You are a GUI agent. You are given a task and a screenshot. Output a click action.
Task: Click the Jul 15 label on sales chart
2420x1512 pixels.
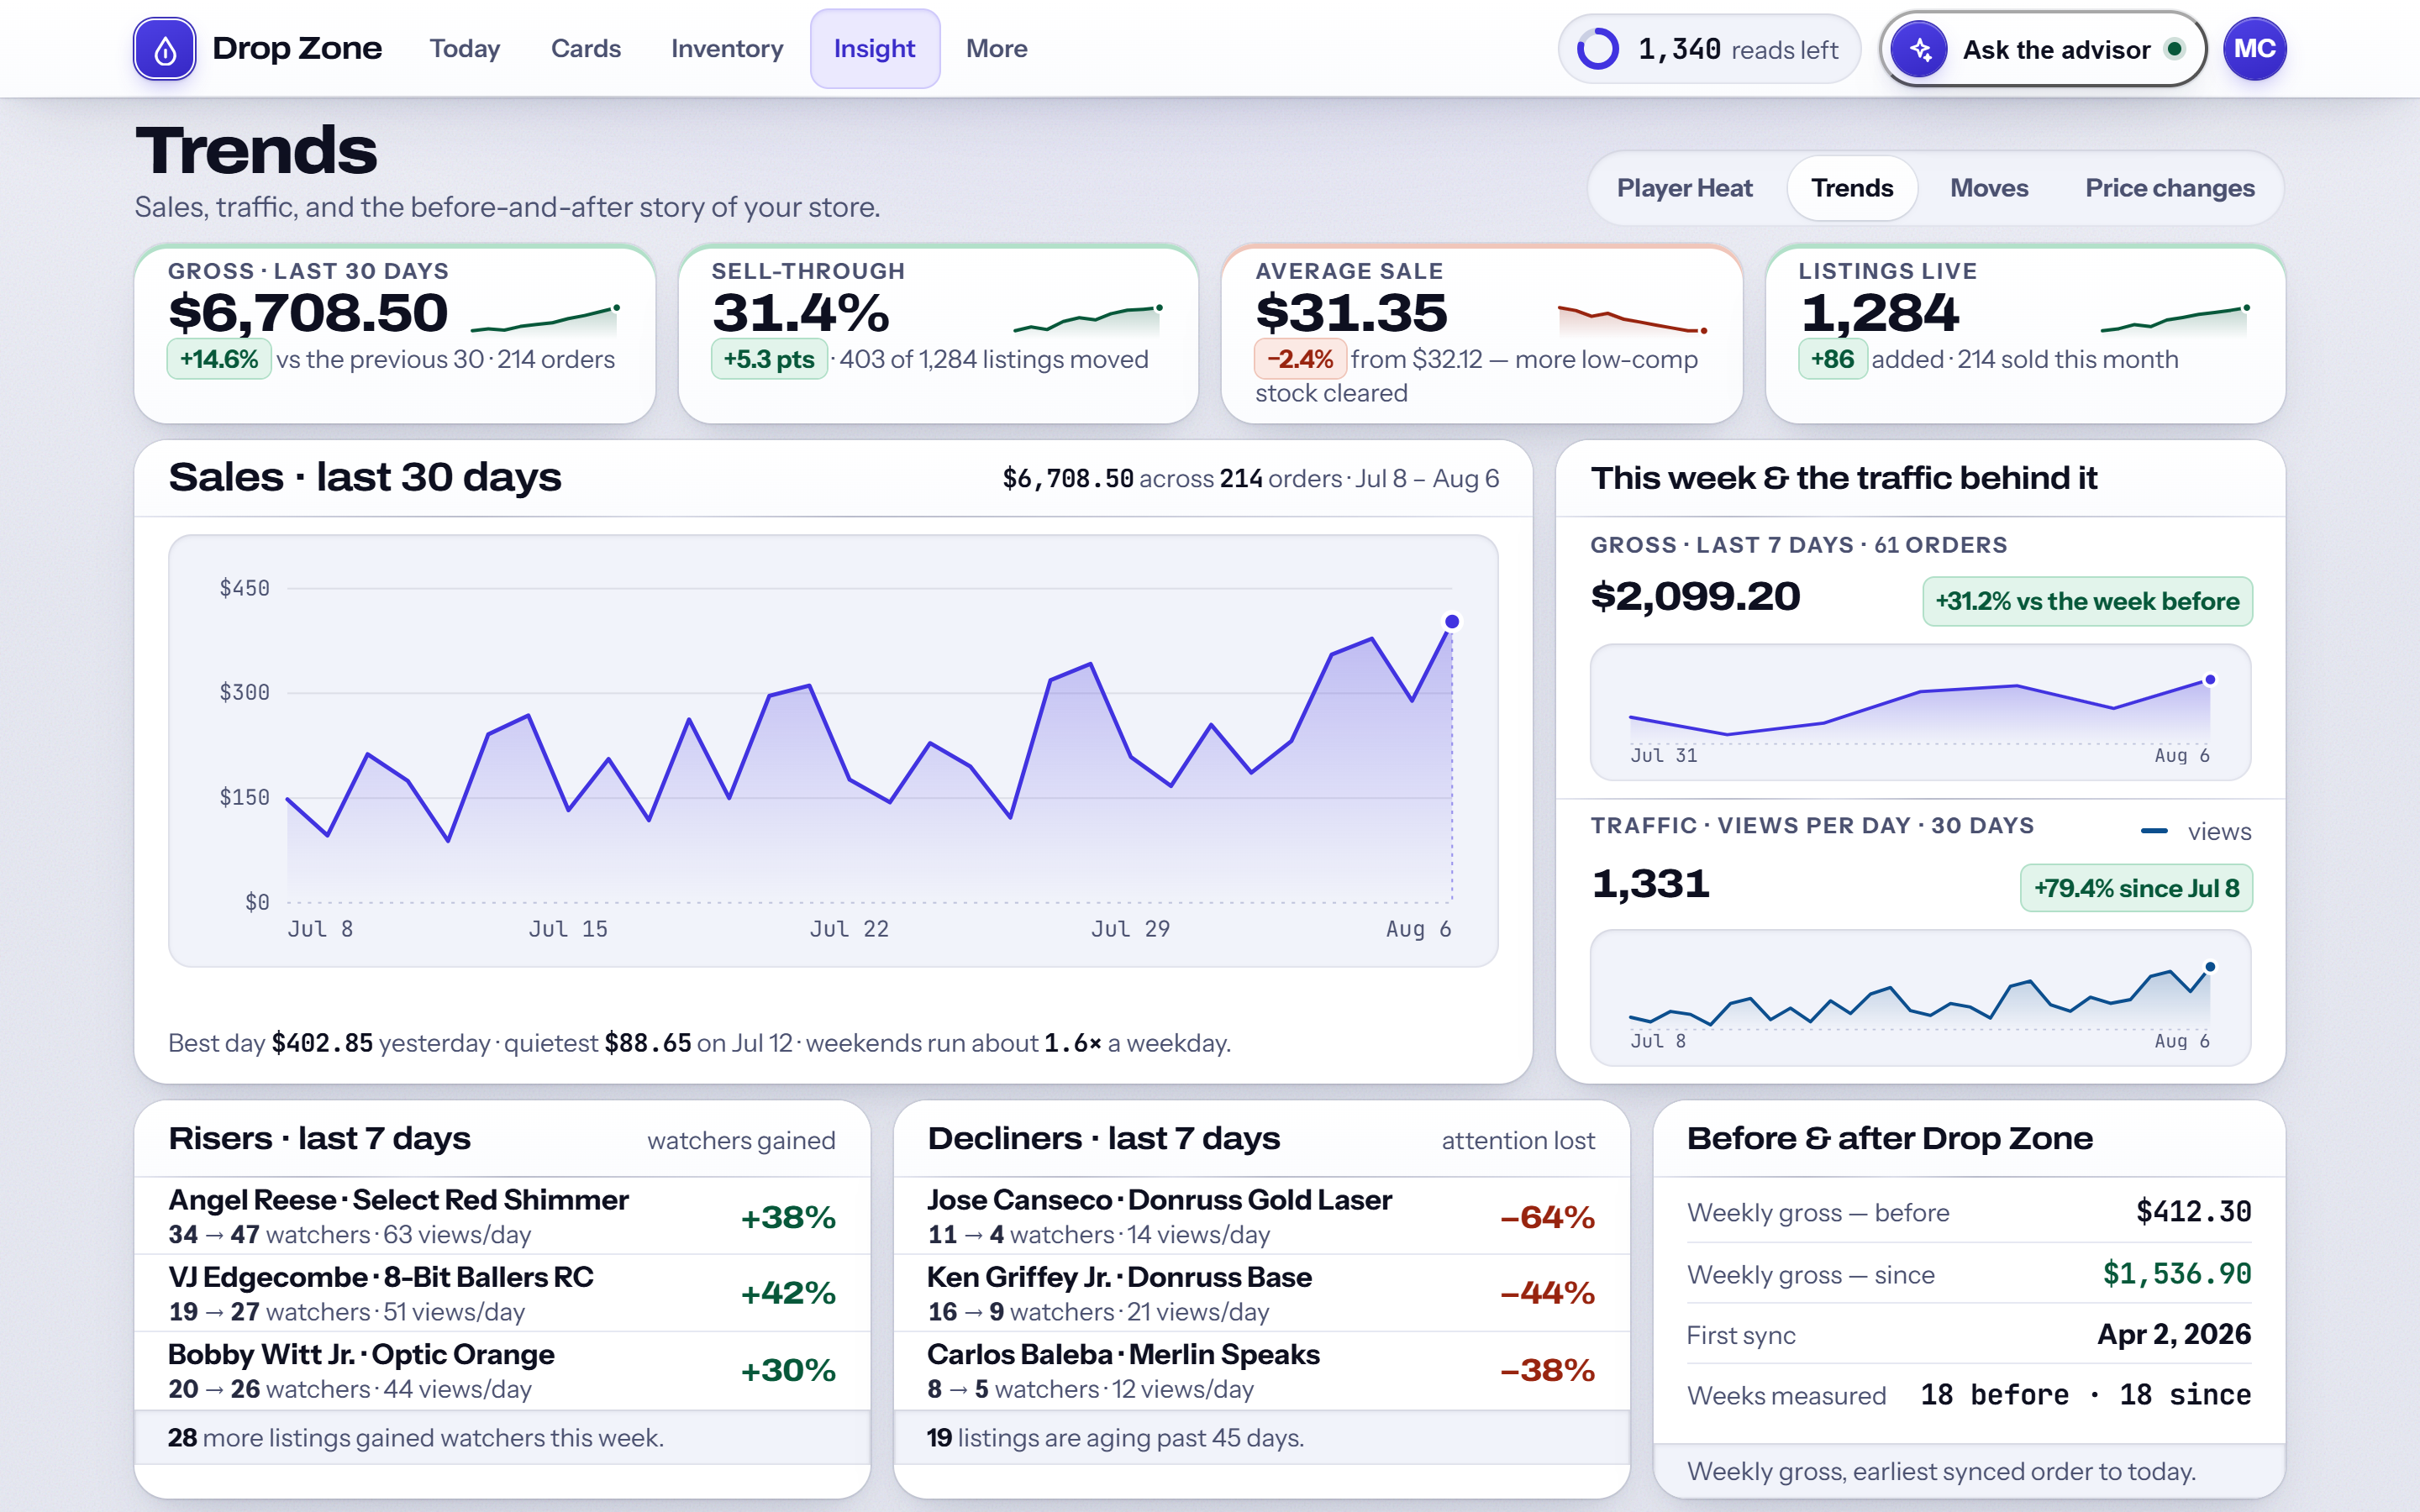tap(568, 929)
